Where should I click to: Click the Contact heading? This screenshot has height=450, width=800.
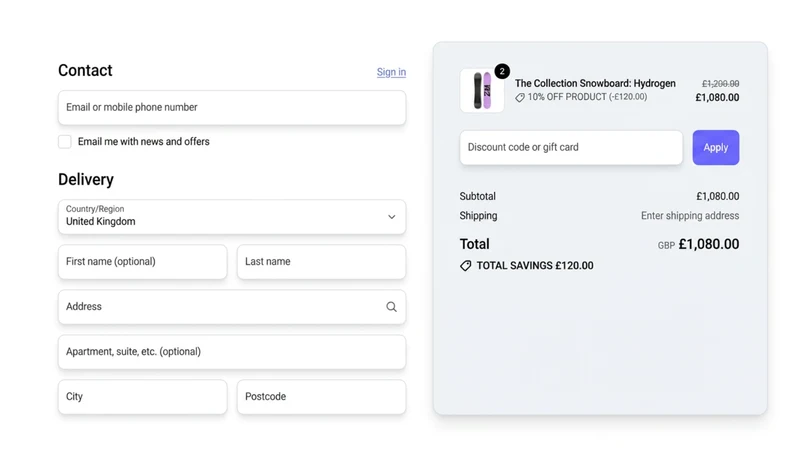85,70
